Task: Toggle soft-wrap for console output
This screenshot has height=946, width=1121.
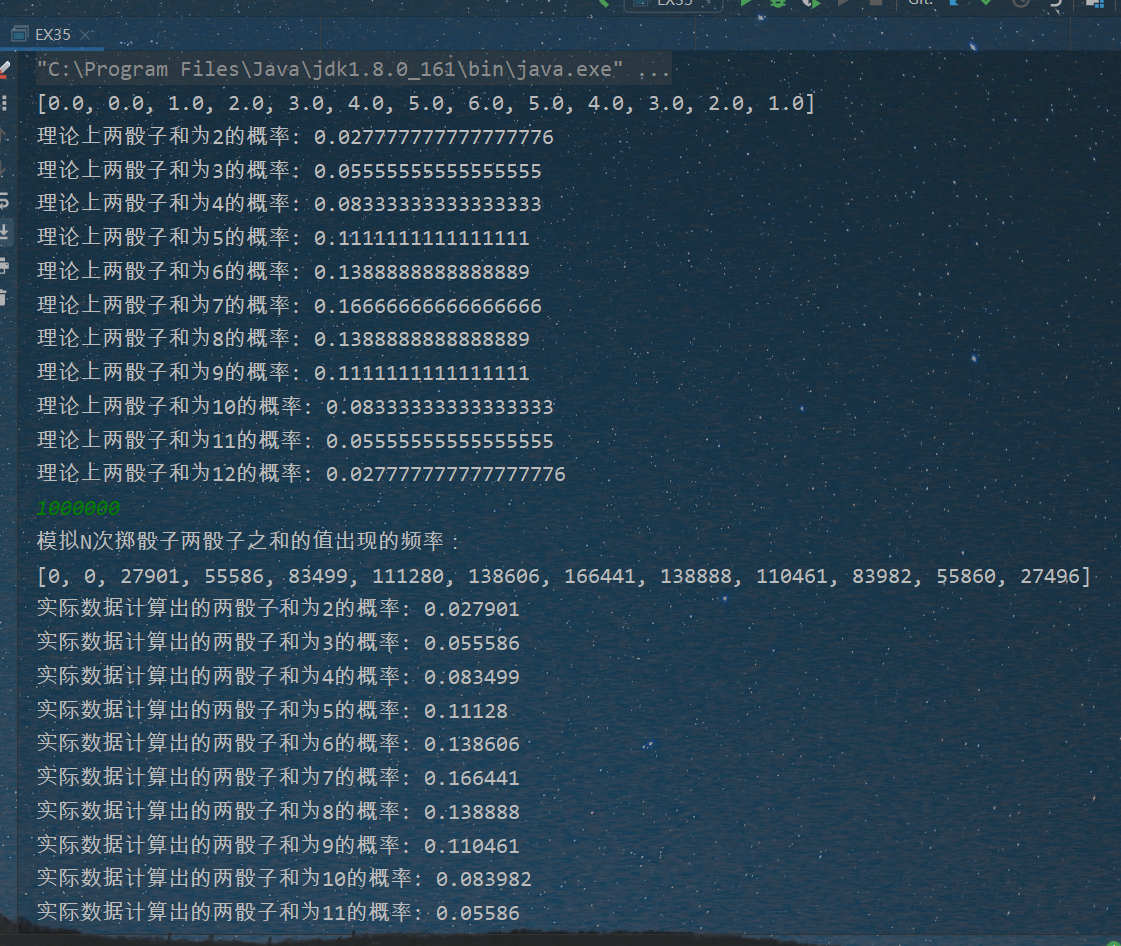Action: click(4, 201)
